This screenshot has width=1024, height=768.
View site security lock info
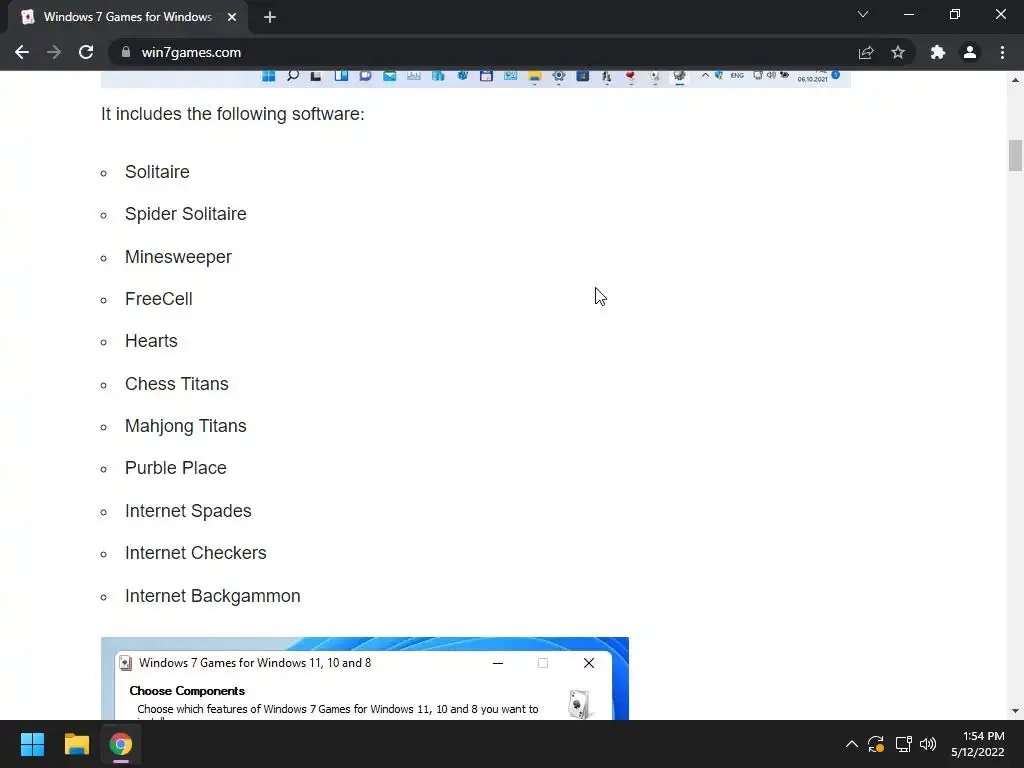126,52
